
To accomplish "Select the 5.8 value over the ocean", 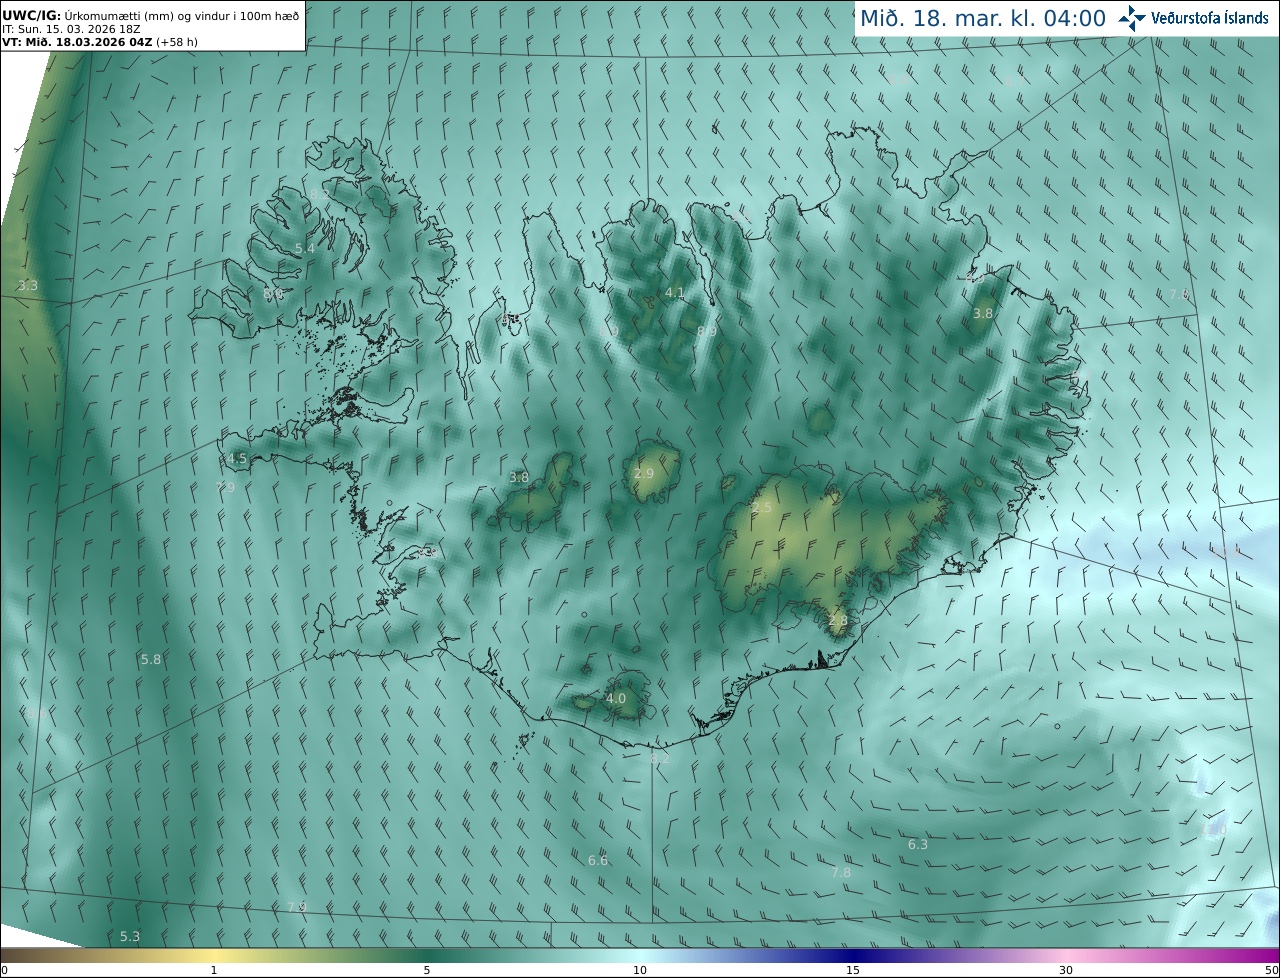I will pyautogui.click(x=151, y=659).
